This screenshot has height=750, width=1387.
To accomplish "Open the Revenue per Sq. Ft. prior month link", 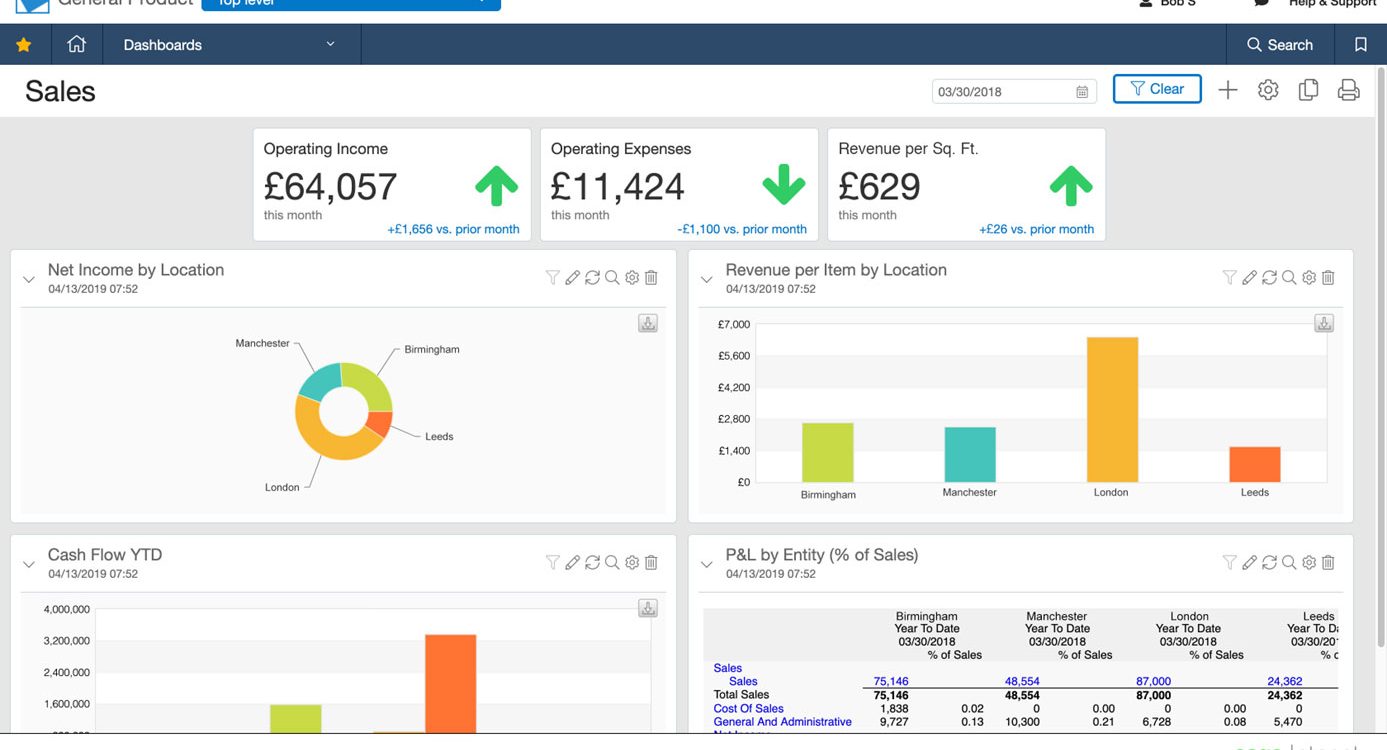I will pyautogui.click(x=1036, y=229).
